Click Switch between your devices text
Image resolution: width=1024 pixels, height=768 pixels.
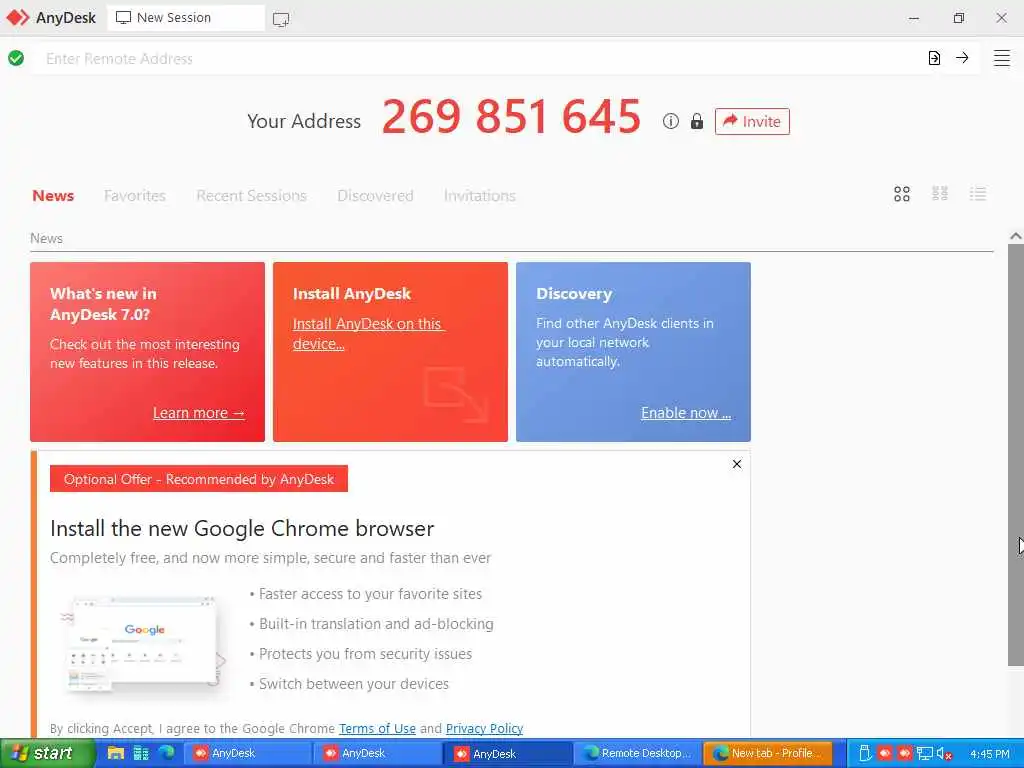click(354, 684)
